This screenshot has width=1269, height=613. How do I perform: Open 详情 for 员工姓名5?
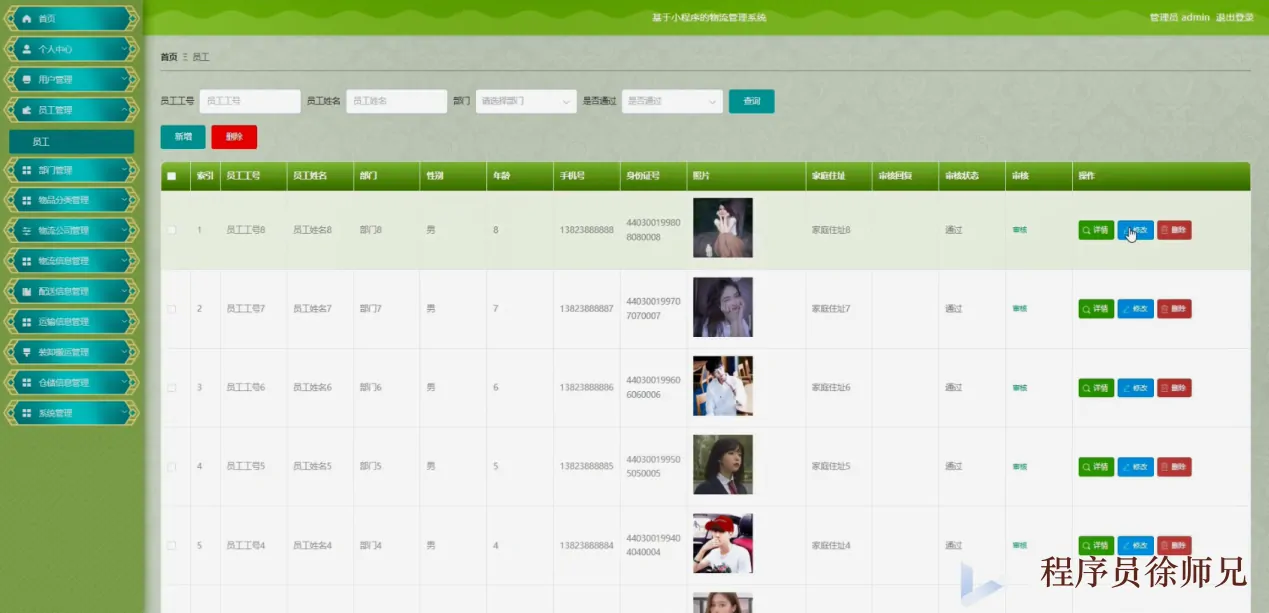click(1096, 467)
